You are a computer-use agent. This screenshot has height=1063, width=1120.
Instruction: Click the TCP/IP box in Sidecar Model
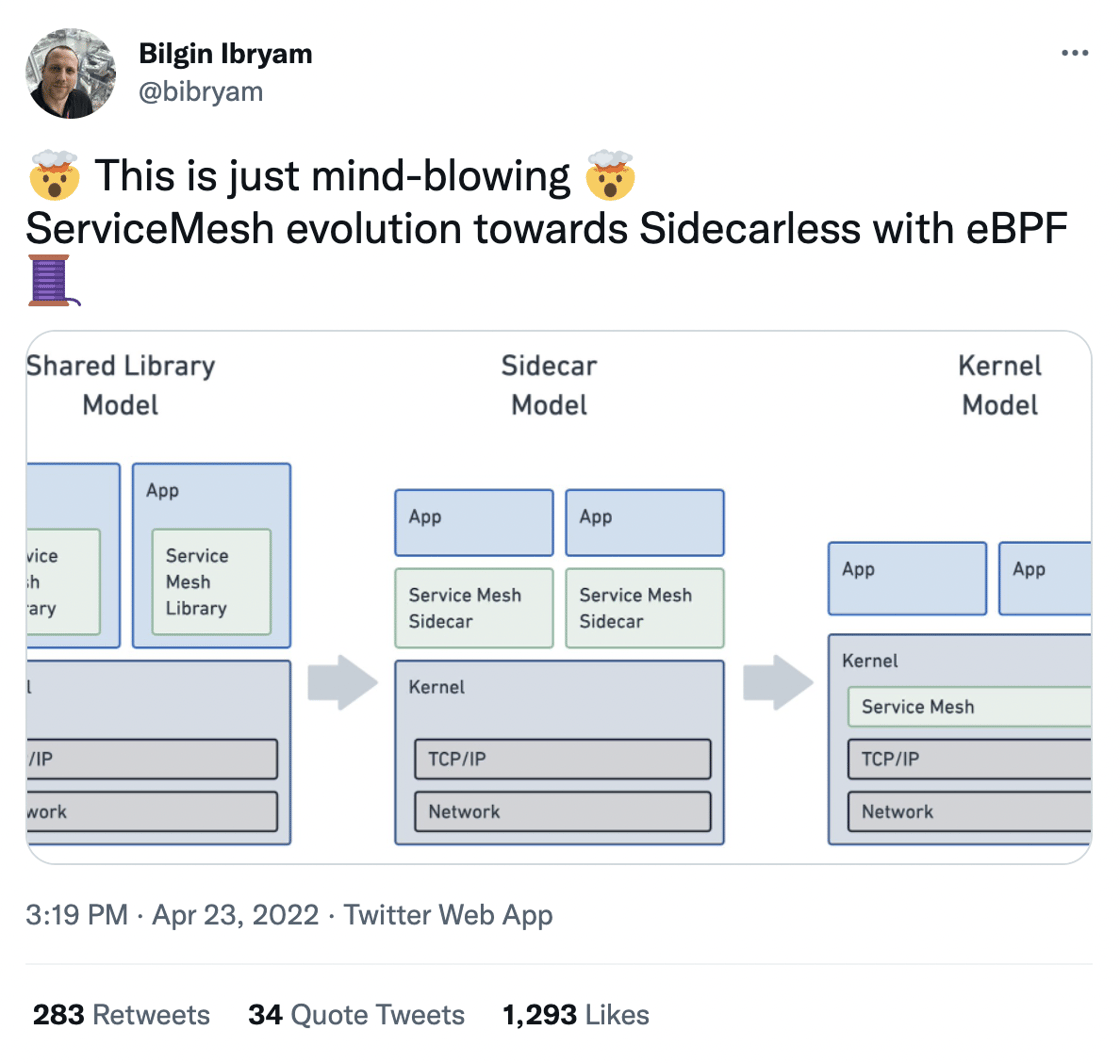coord(562,759)
